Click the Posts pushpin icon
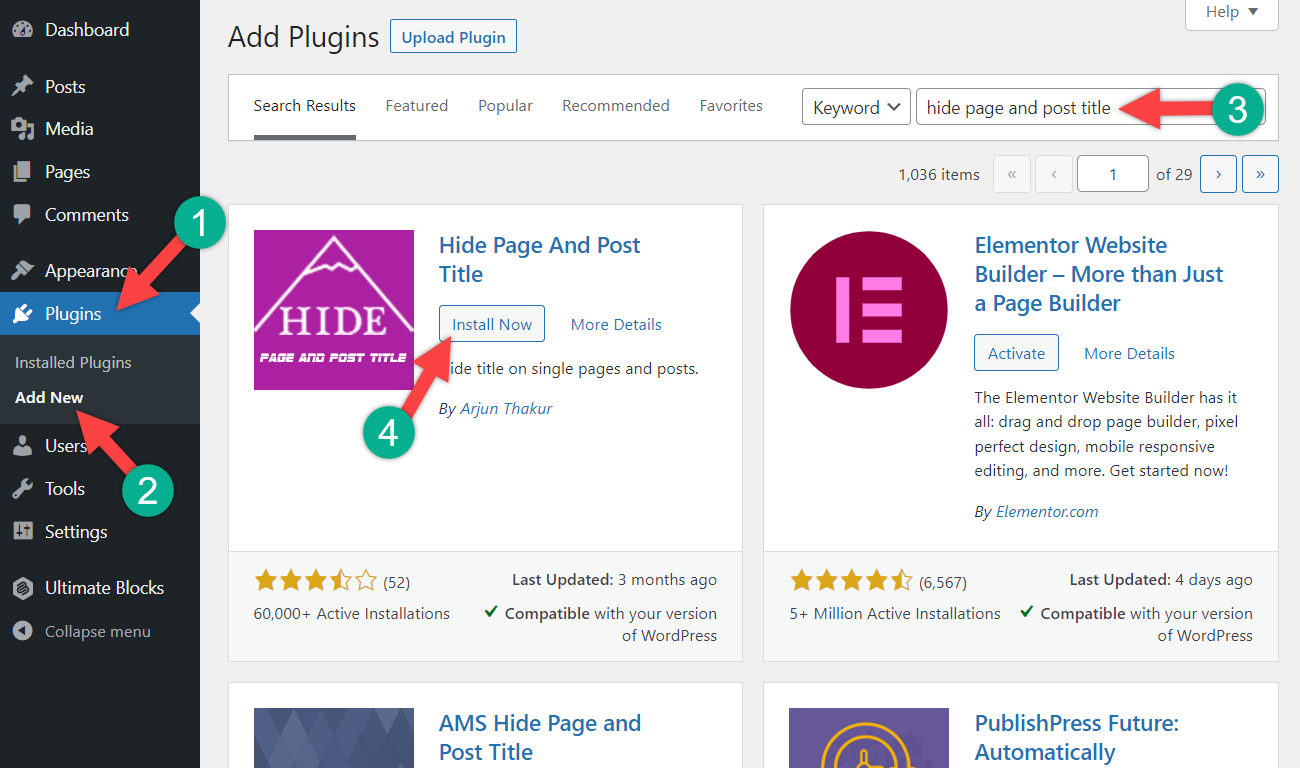Screen dimensions: 1300x768 click(22, 87)
